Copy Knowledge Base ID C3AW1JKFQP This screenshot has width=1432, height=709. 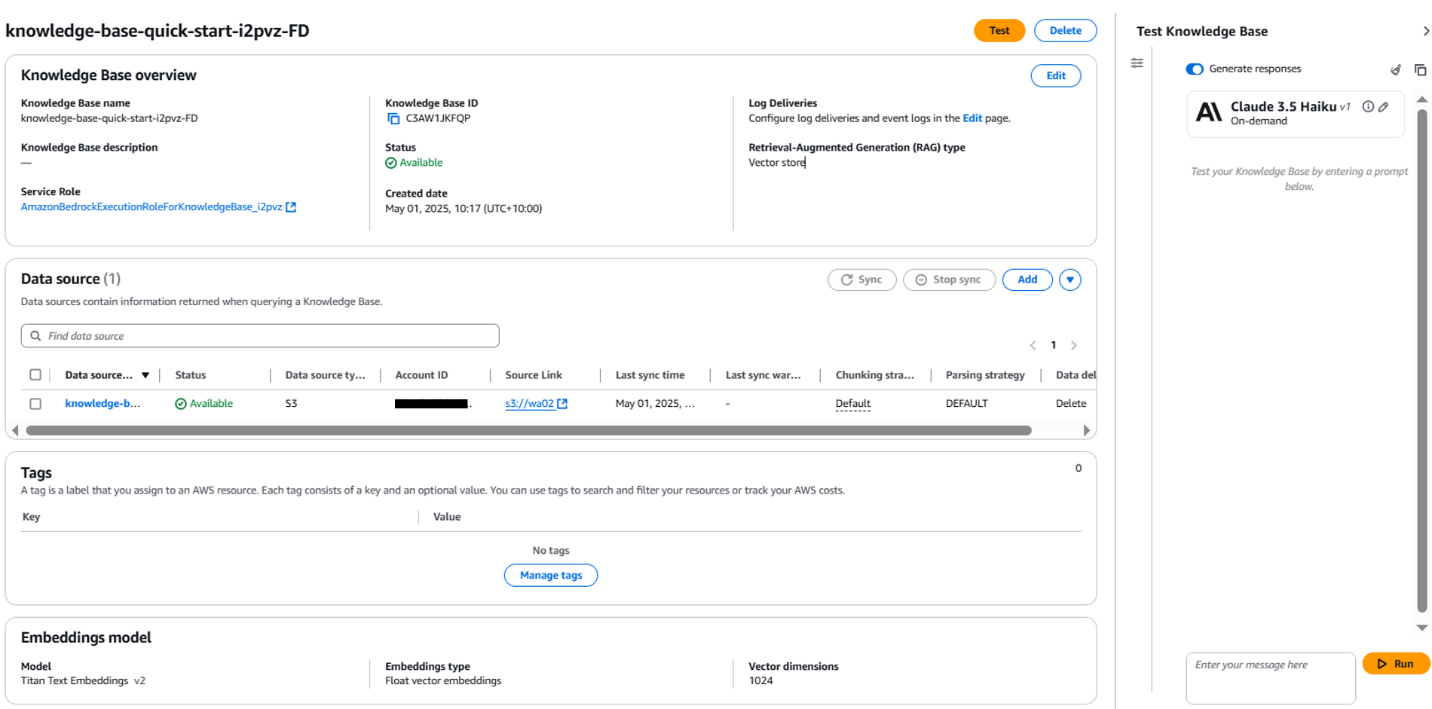point(394,118)
